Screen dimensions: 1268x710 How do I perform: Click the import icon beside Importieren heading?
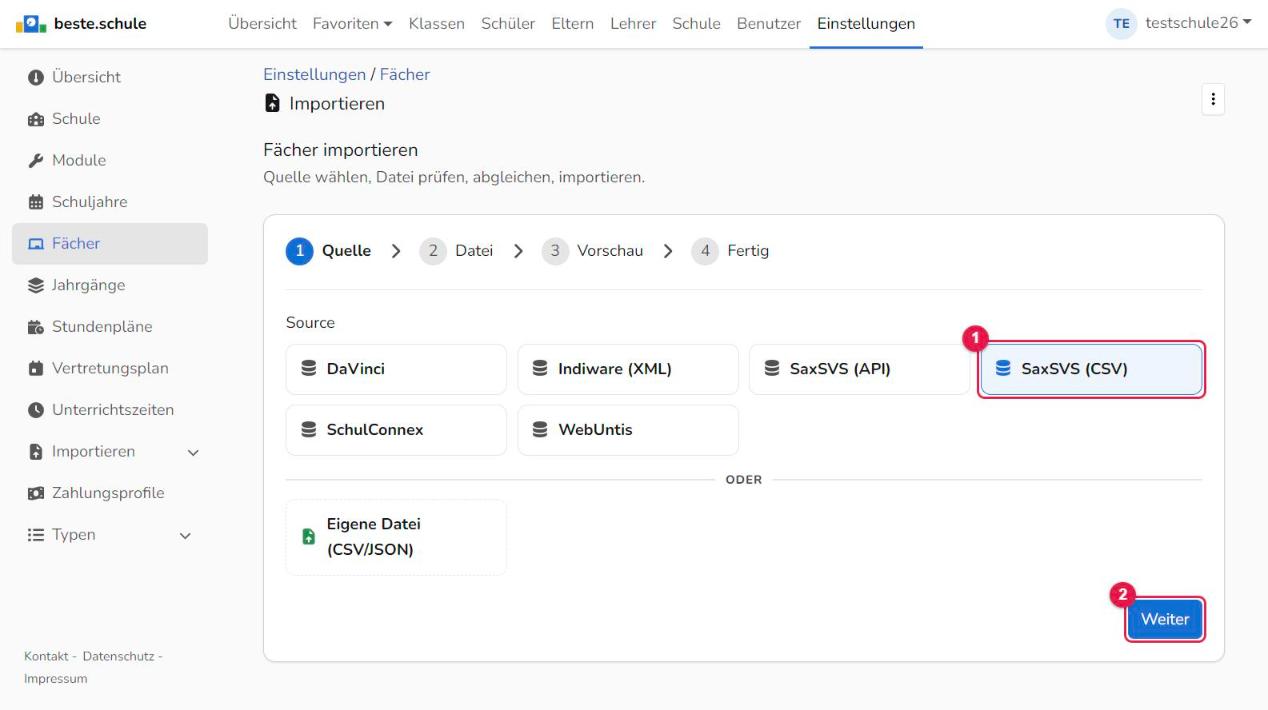(272, 103)
